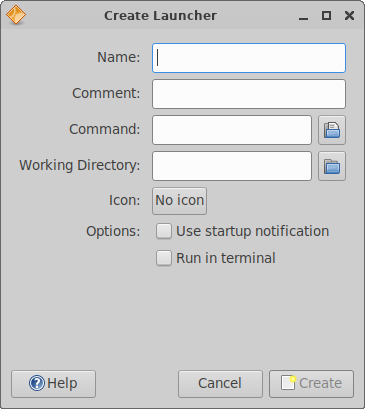Click the Use startup notification label

point(252,231)
